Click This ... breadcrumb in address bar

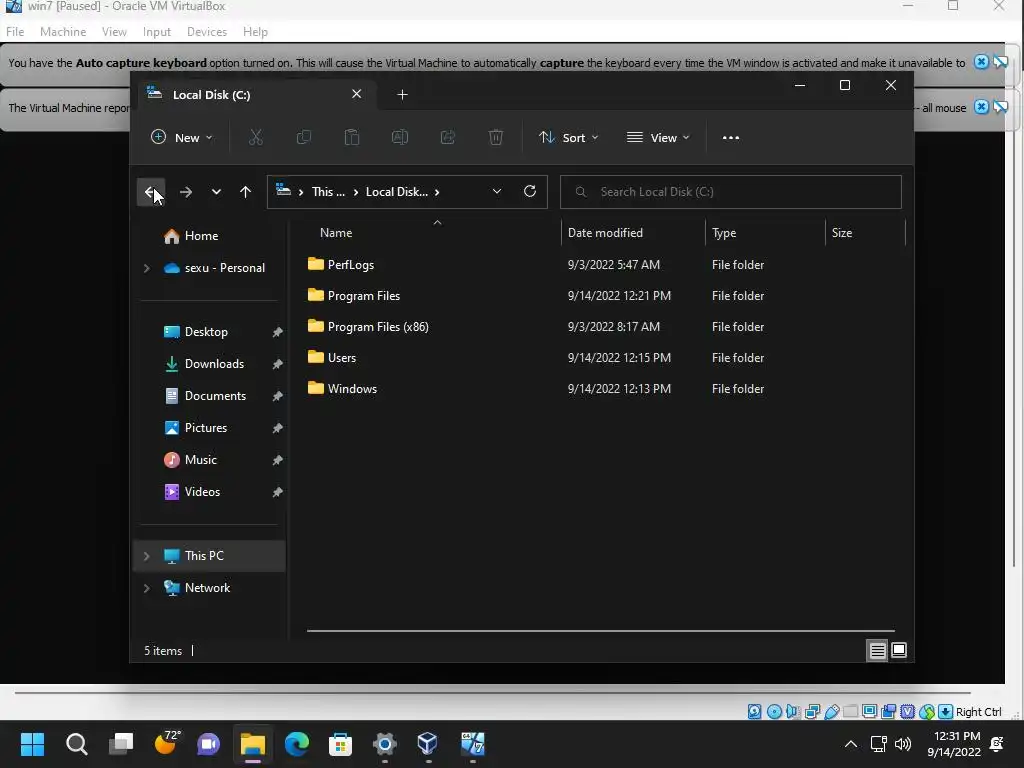tap(328, 192)
